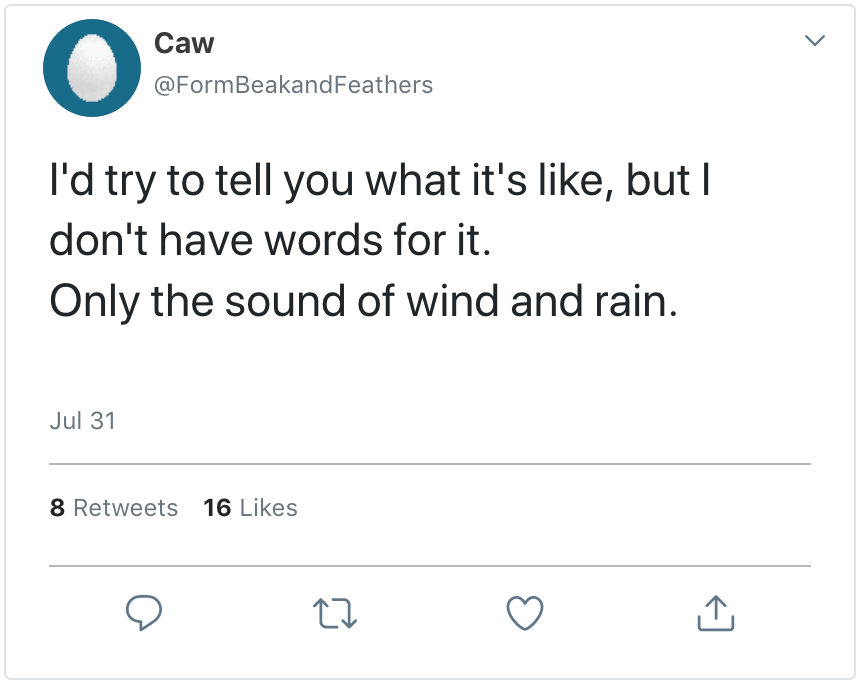864x688 pixels.
Task: Click the text "don't have words for it."
Action: coord(270,240)
